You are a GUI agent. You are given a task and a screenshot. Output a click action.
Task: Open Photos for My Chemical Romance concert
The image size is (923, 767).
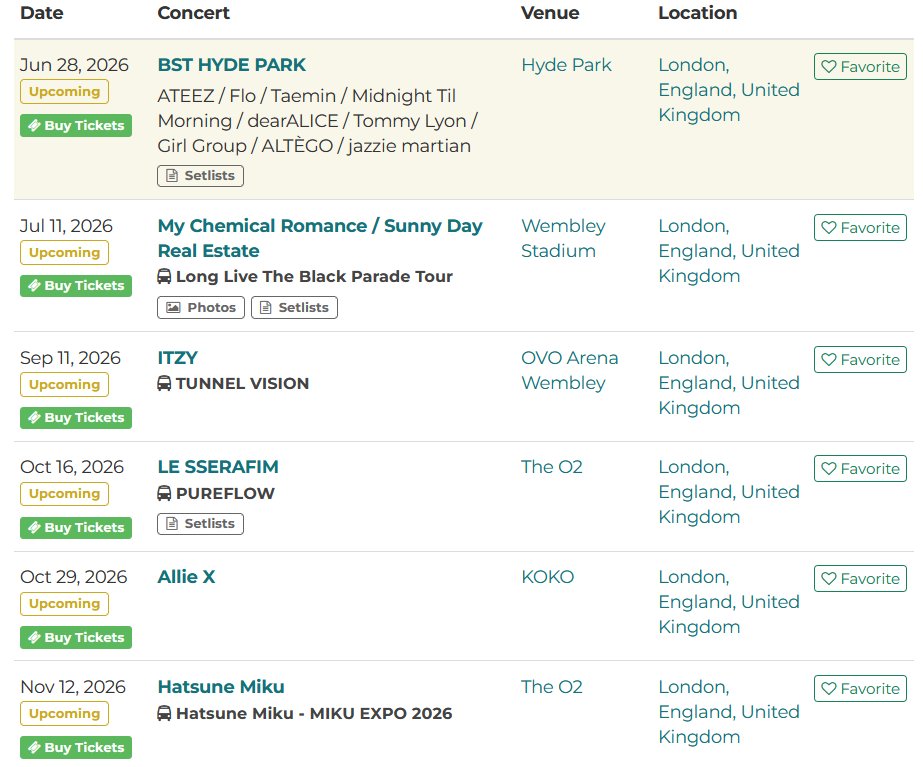[201, 307]
